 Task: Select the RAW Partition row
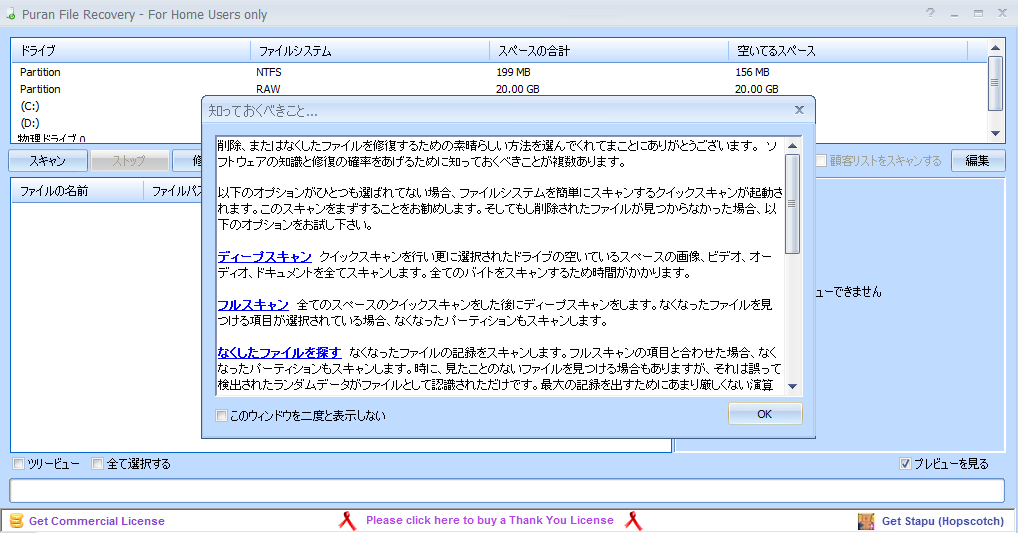pos(499,89)
